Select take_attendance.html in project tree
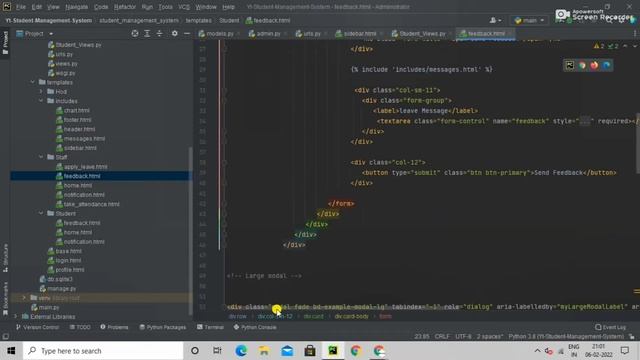Screen dimensions: 640x360 tap(87, 204)
